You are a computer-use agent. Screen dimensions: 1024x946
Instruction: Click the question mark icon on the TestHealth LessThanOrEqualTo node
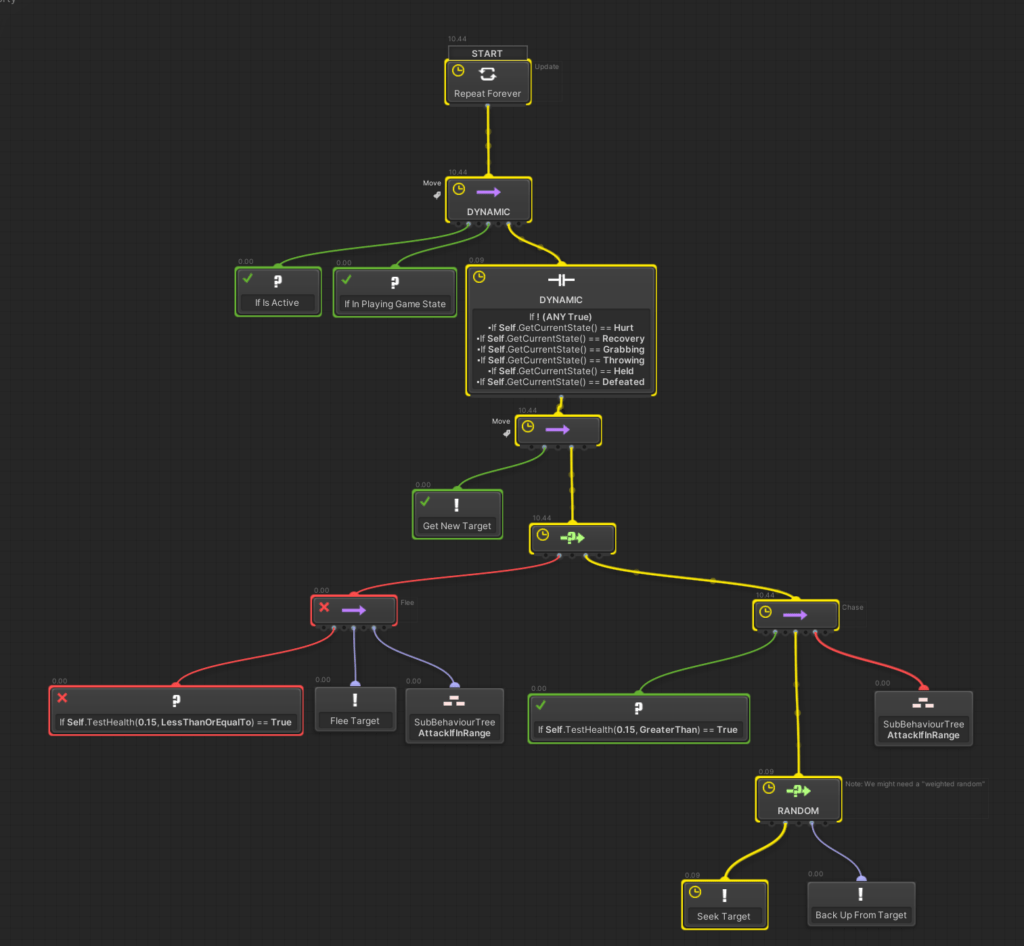click(176, 701)
